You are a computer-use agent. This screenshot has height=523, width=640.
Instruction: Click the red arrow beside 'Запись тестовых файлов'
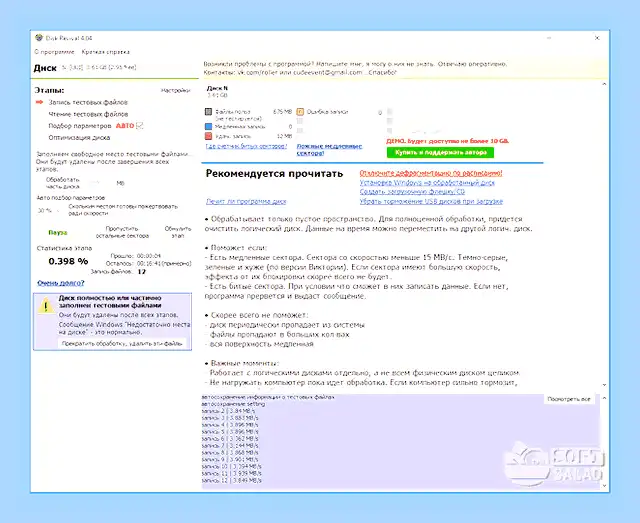40,102
